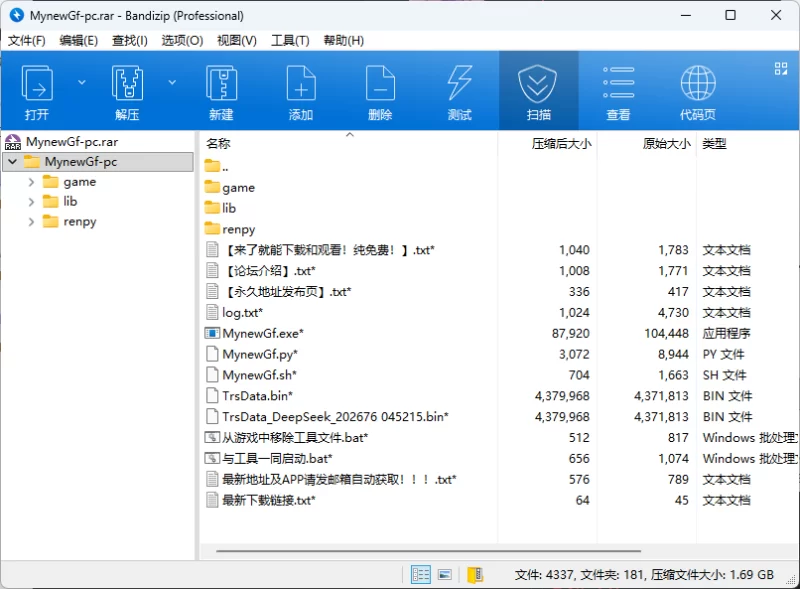The width and height of the screenshot is (800, 589).
Task: Sort by the 类型 column header
Action: pos(714,144)
